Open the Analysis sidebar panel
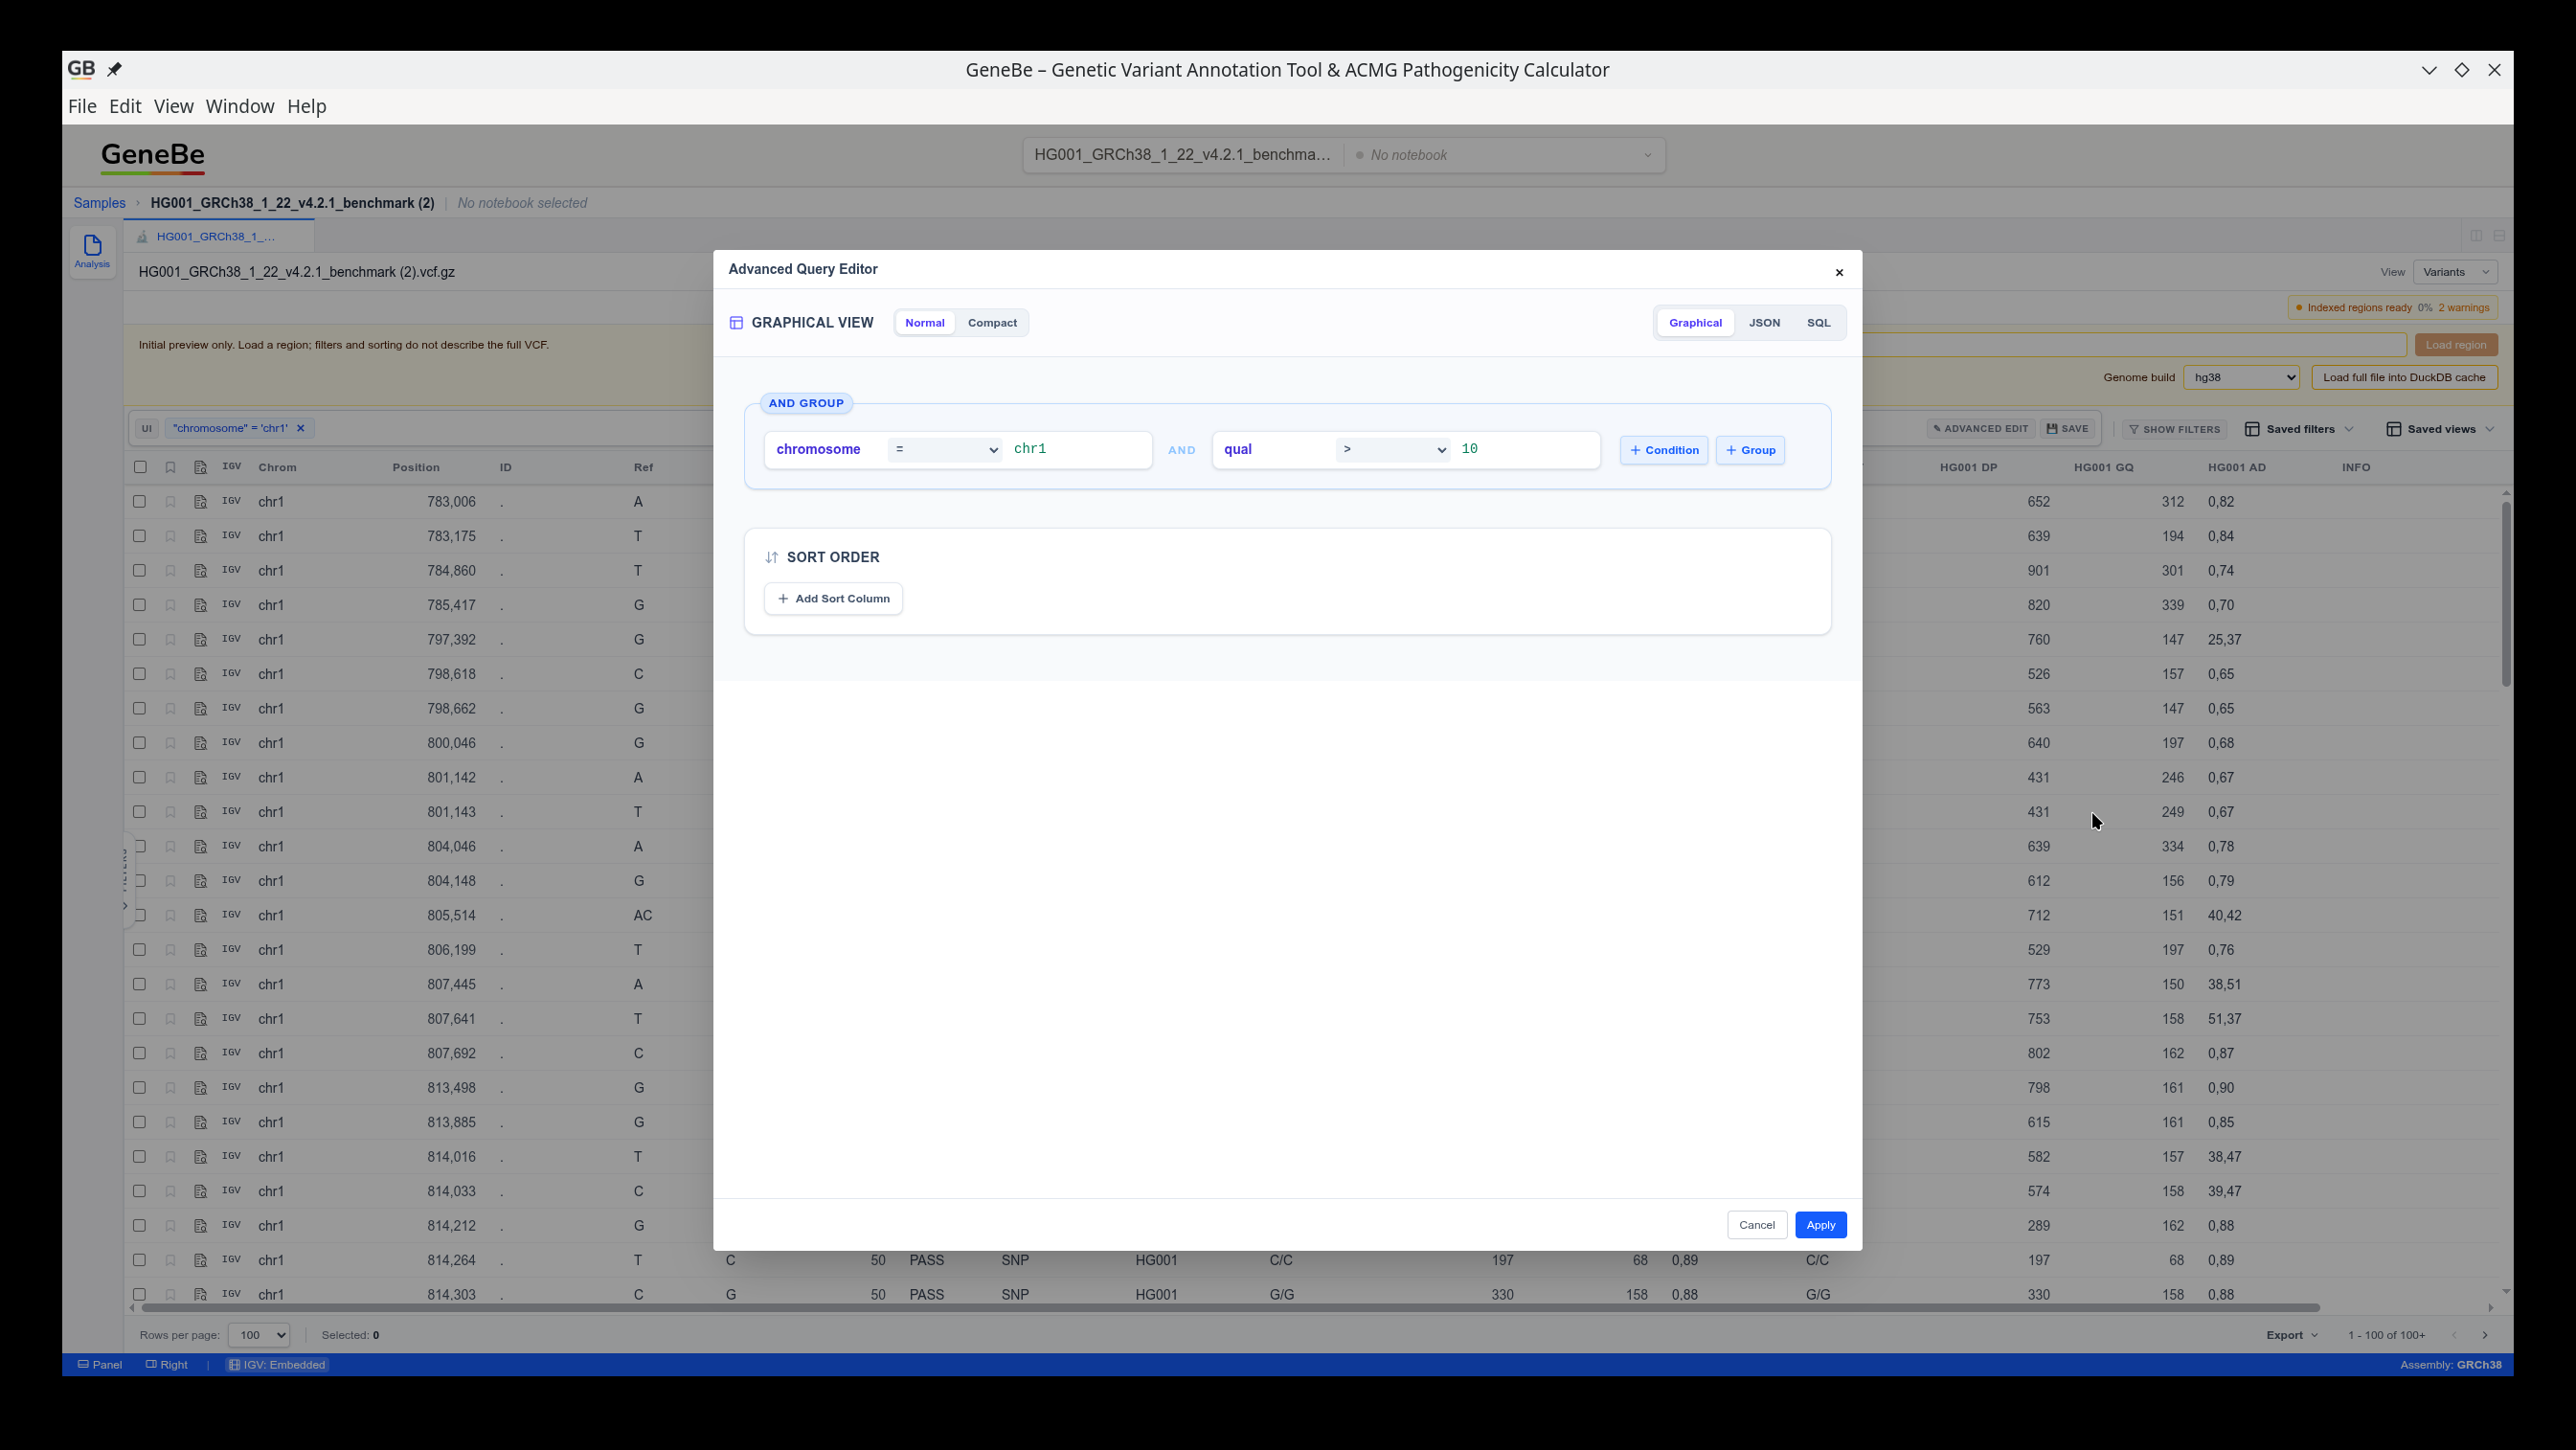The height and width of the screenshot is (1450, 2576). [x=92, y=251]
